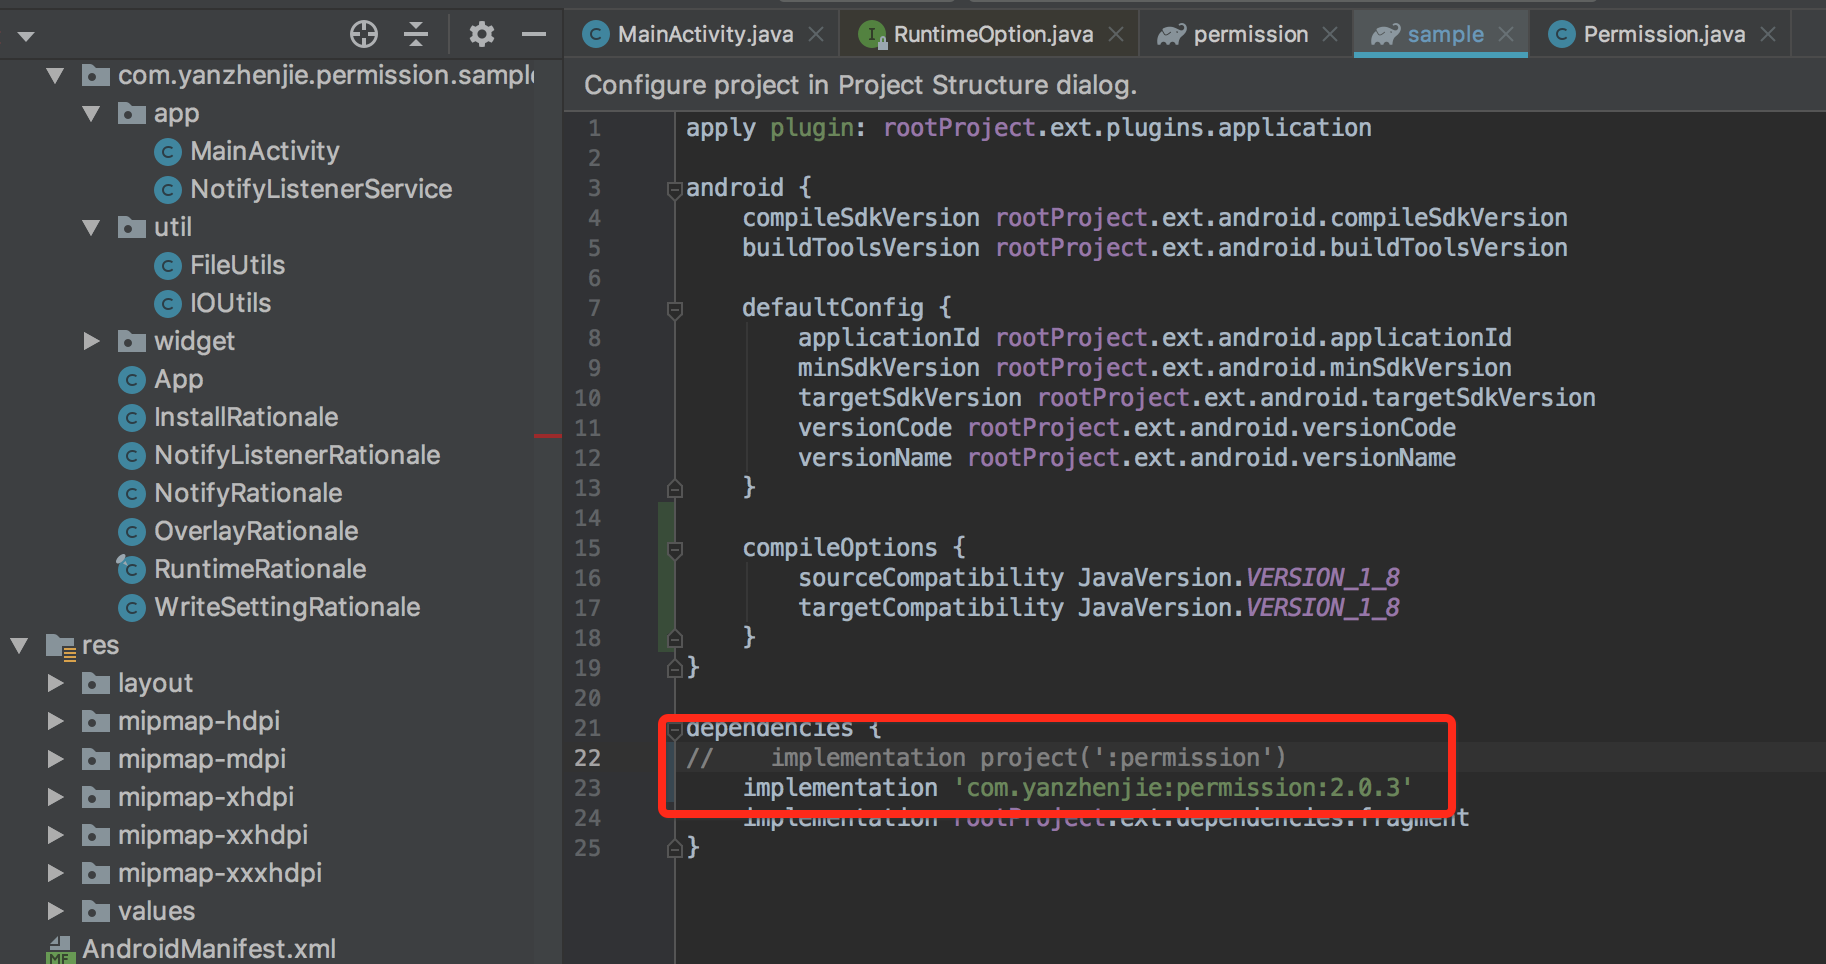Viewport: 1826px width, 964px height.
Task: Select IOUtils class
Action: click(x=231, y=303)
